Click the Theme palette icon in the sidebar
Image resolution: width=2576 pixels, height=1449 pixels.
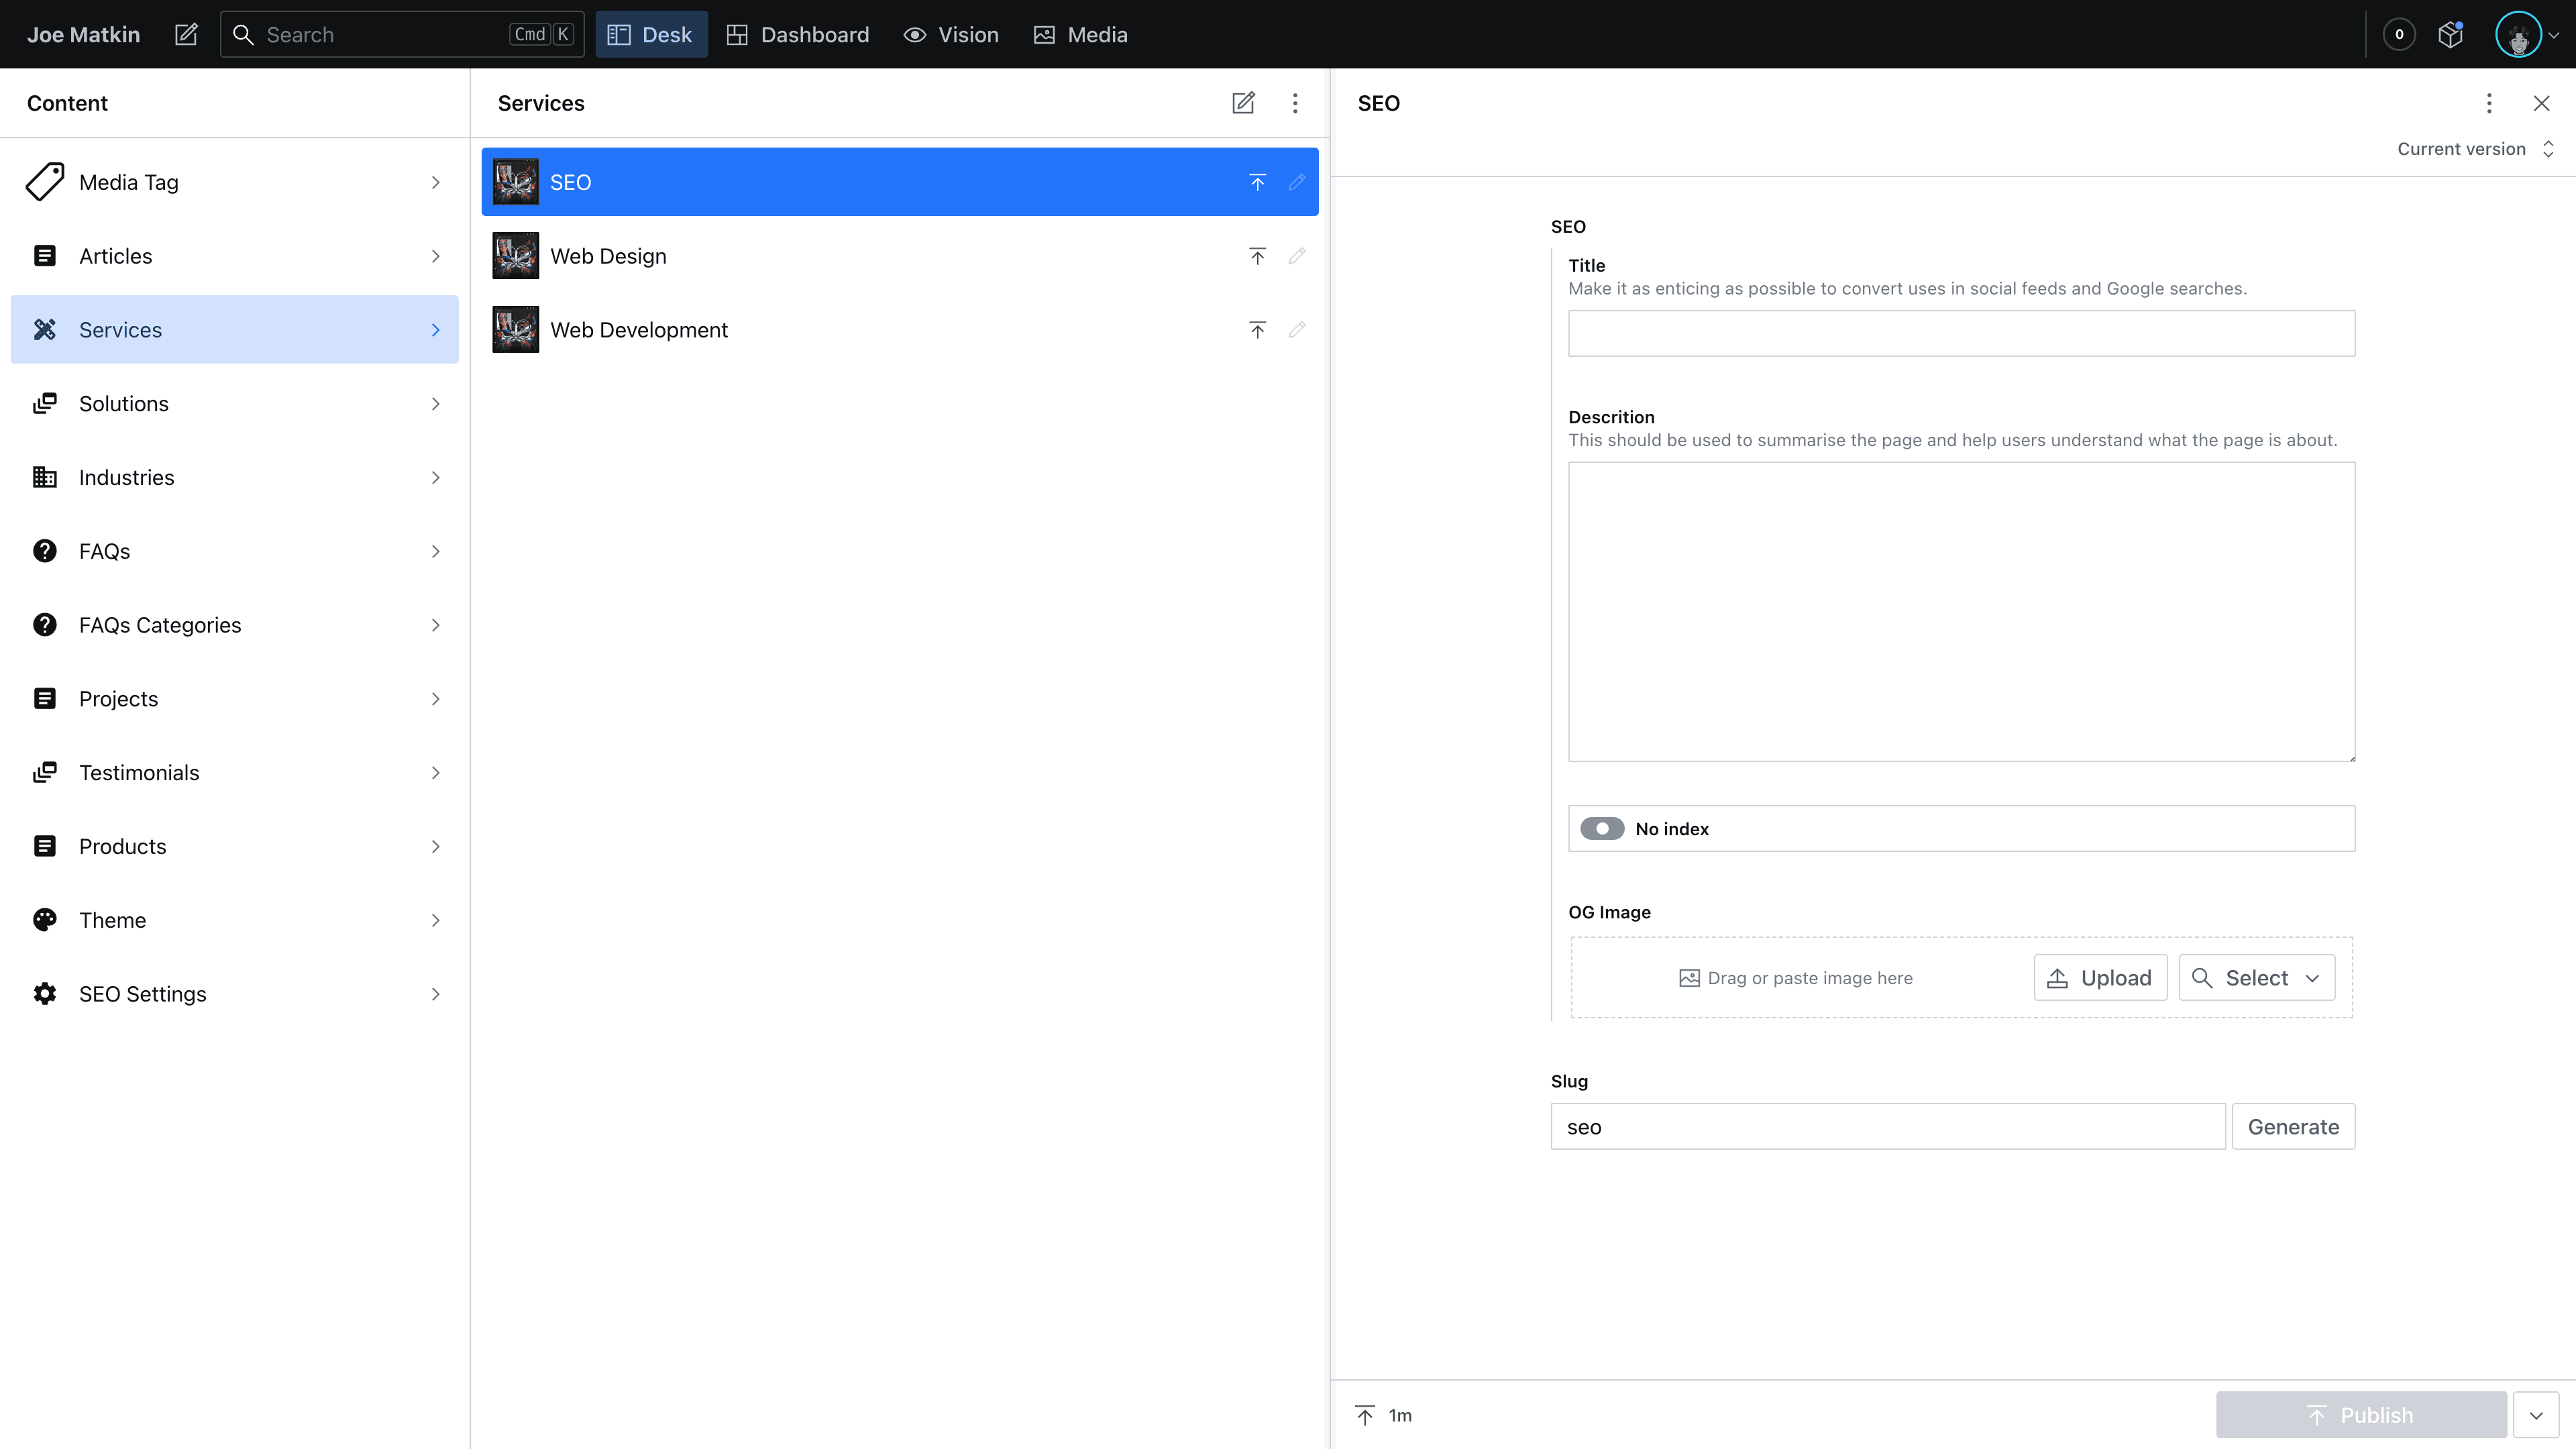[45, 920]
